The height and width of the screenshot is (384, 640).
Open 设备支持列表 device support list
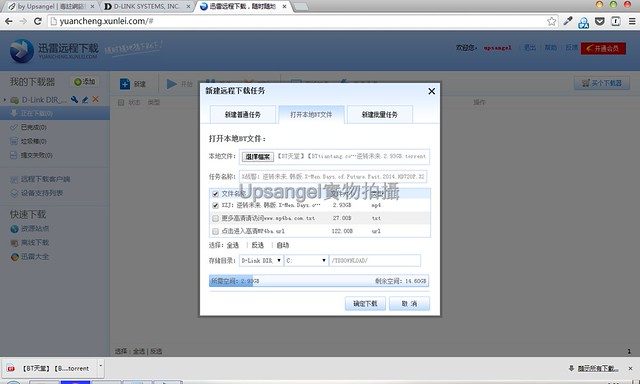click(42, 193)
